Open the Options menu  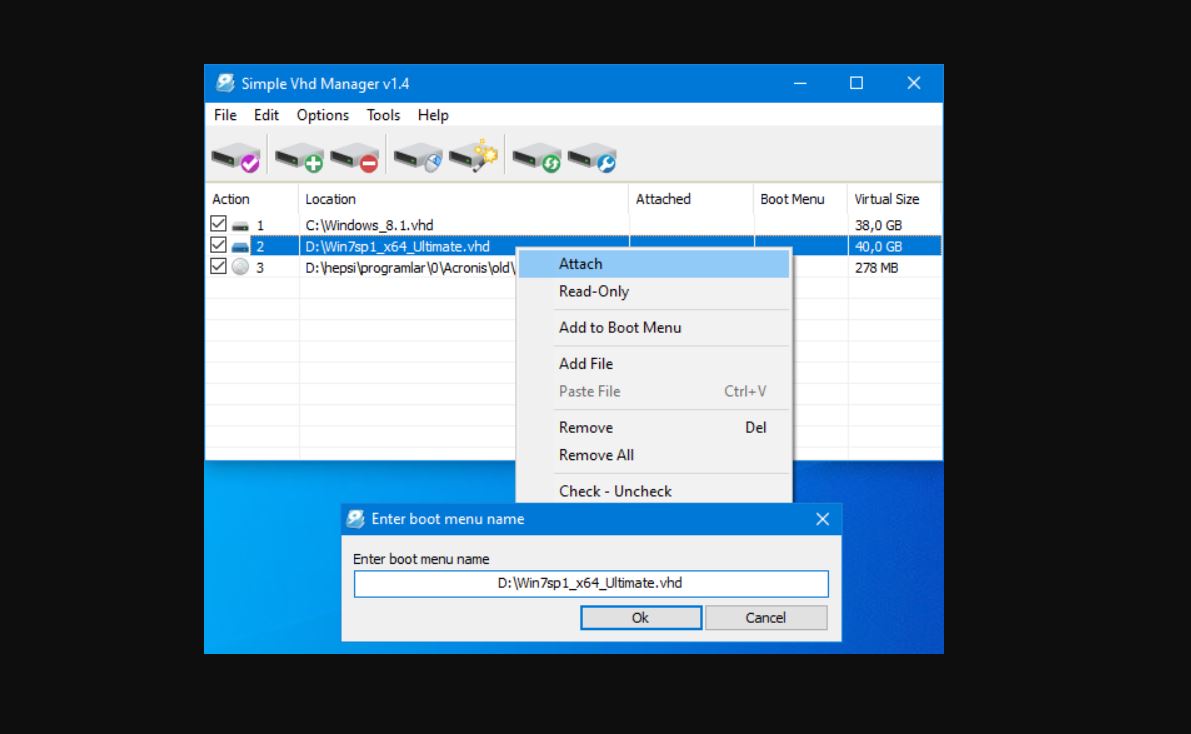tap(322, 115)
